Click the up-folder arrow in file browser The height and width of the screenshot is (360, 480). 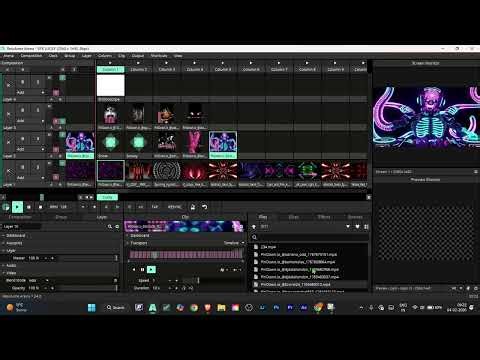click(254, 227)
